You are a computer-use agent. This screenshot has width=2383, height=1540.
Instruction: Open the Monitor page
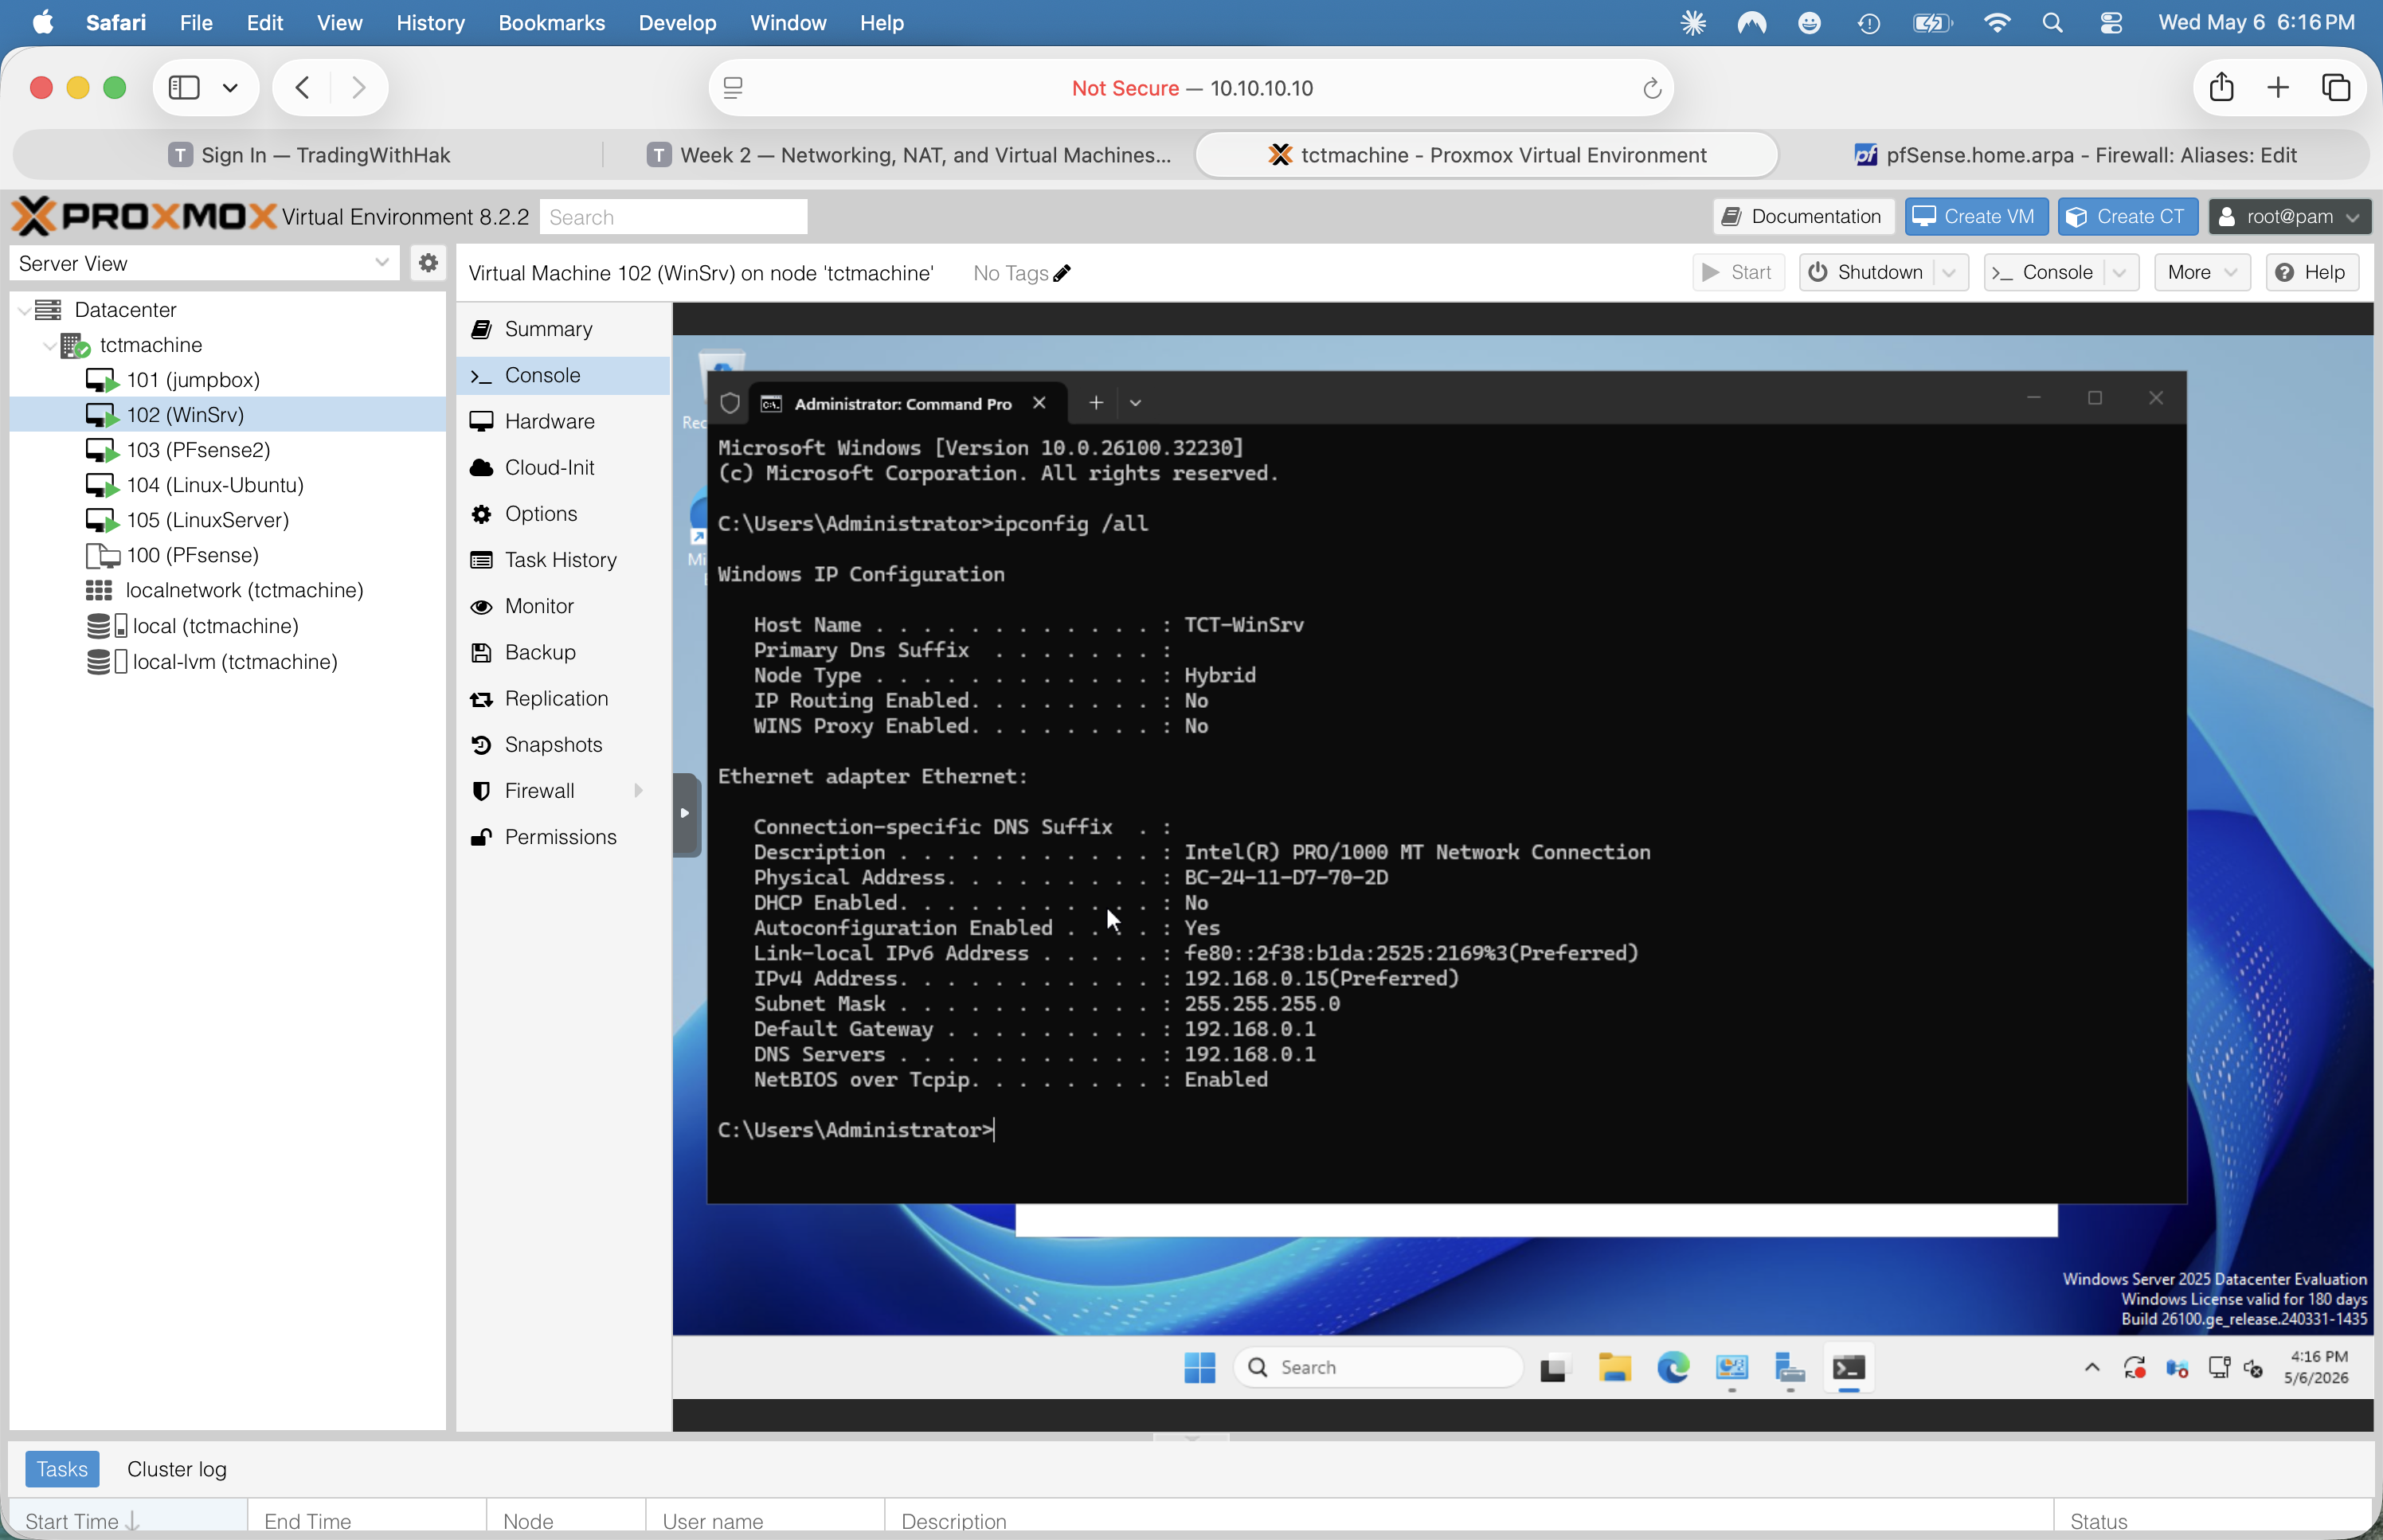(x=563, y=606)
